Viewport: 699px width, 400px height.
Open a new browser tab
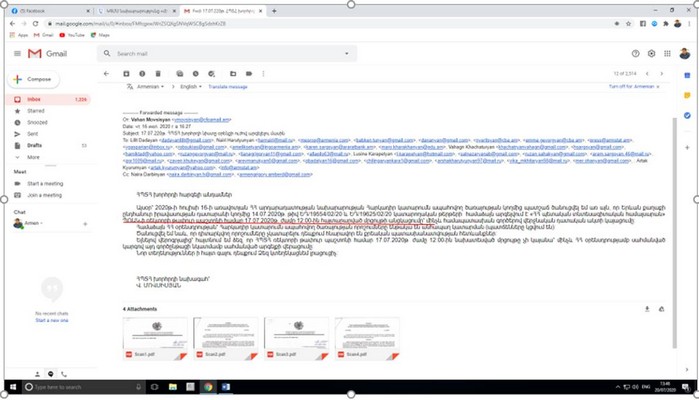274,11
